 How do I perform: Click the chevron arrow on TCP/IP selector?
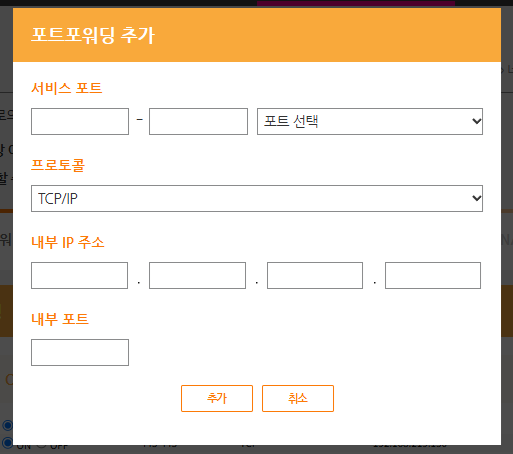click(477, 198)
